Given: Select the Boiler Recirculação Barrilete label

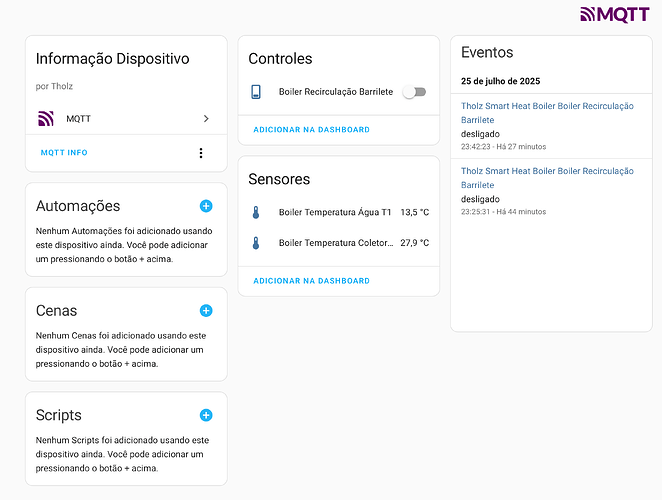Looking at the screenshot, I should click(x=336, y=92).
